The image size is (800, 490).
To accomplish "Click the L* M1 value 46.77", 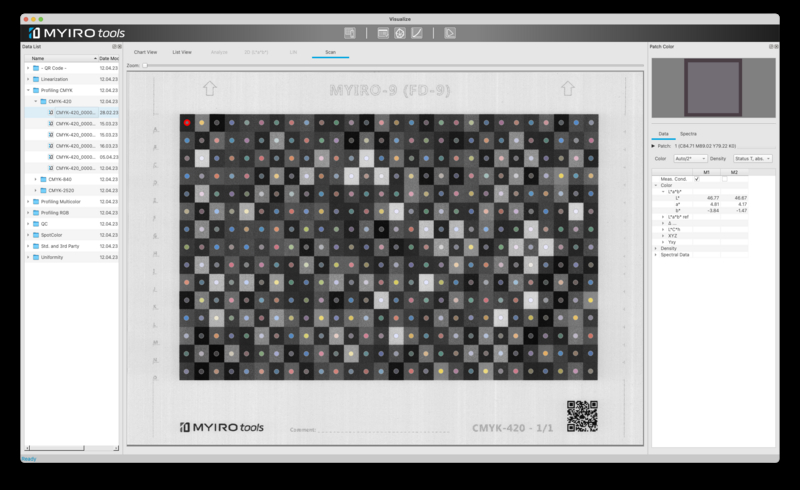I will (x=713, y=198).
